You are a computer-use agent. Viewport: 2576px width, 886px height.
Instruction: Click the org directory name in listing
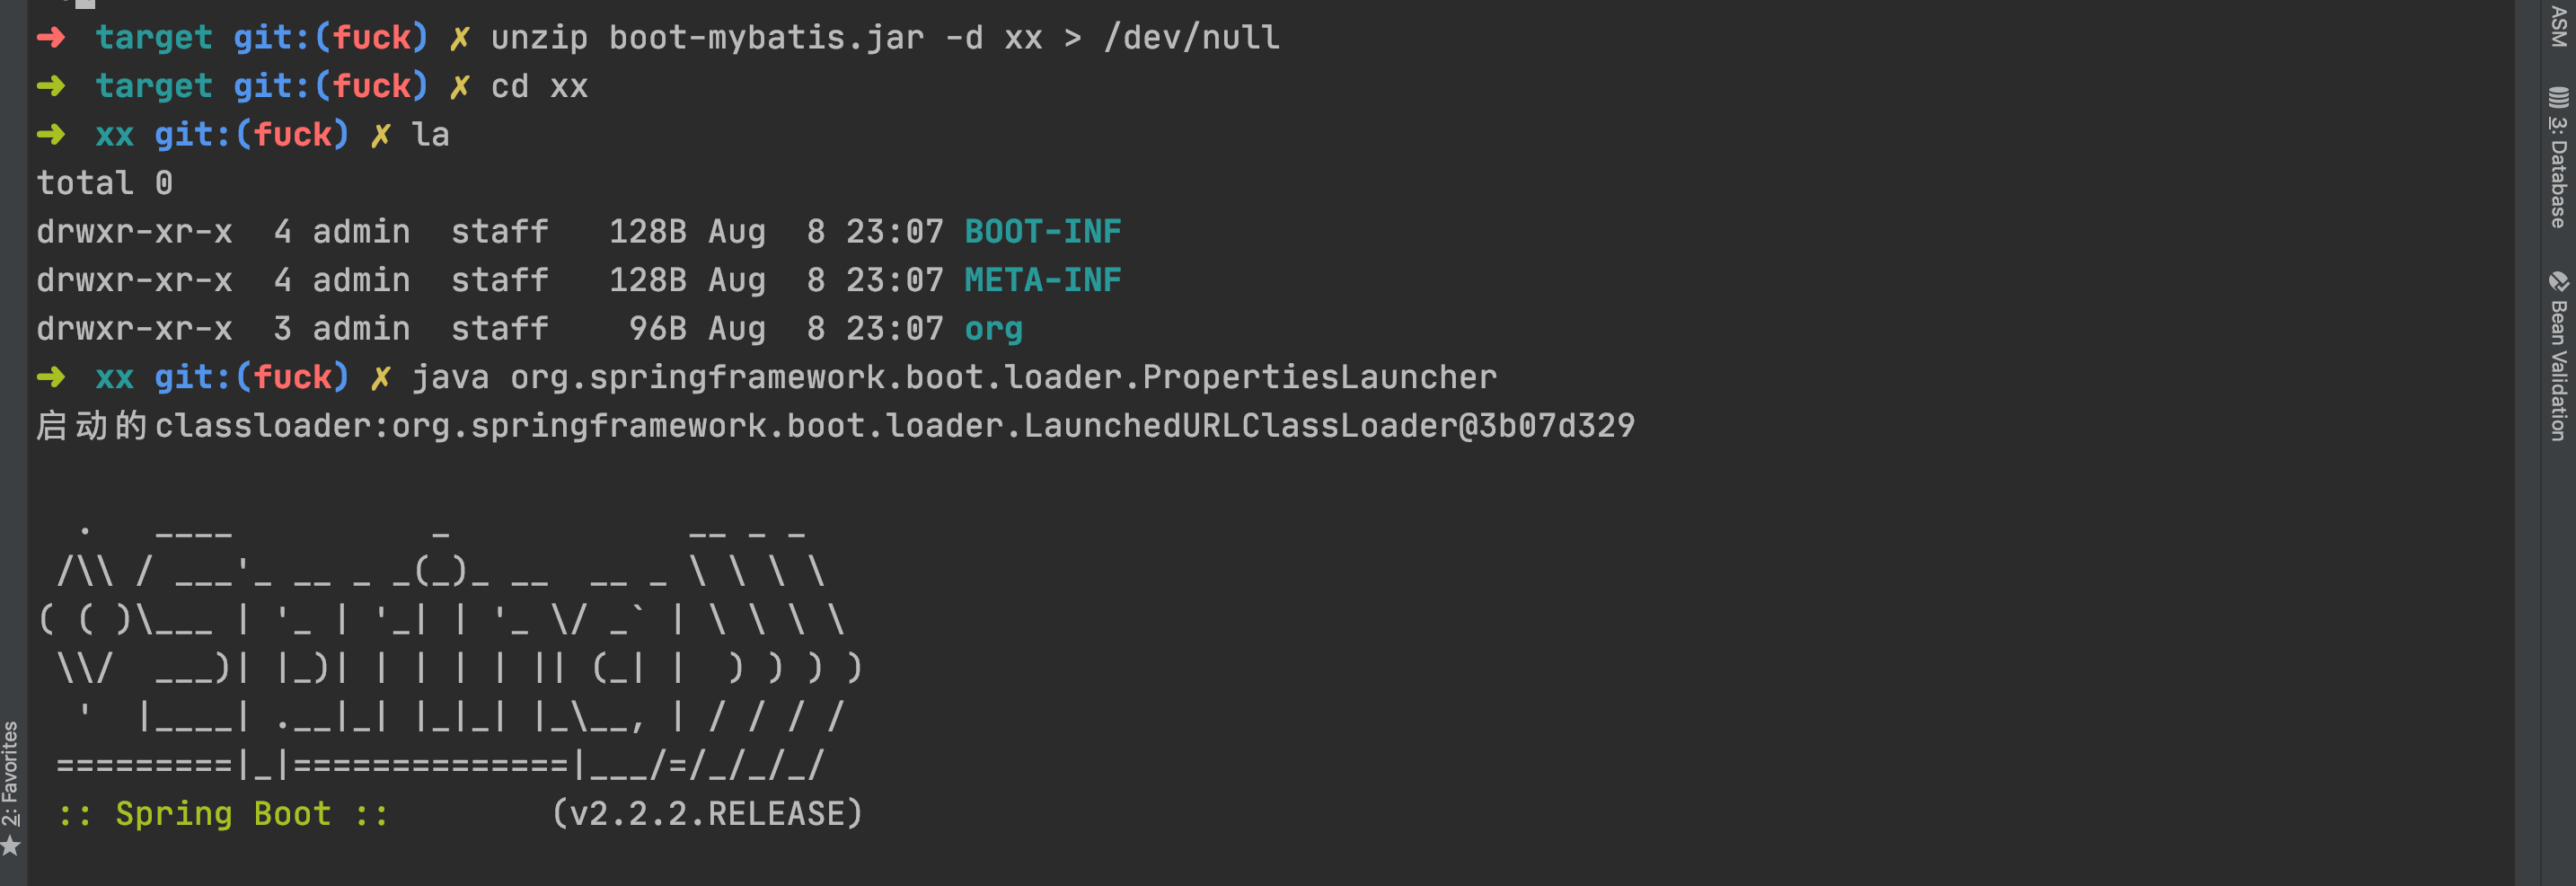993,330
